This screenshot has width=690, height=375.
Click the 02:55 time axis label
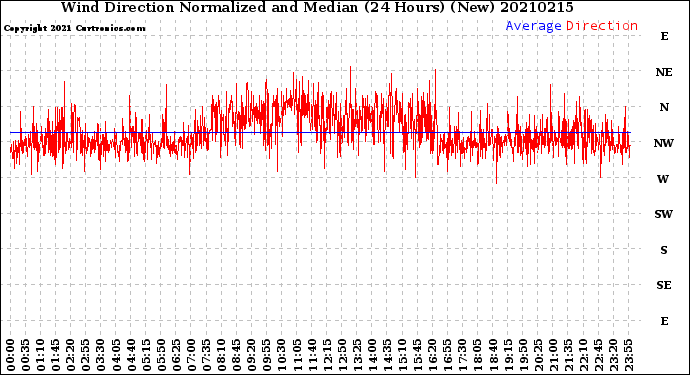point(86,355)
